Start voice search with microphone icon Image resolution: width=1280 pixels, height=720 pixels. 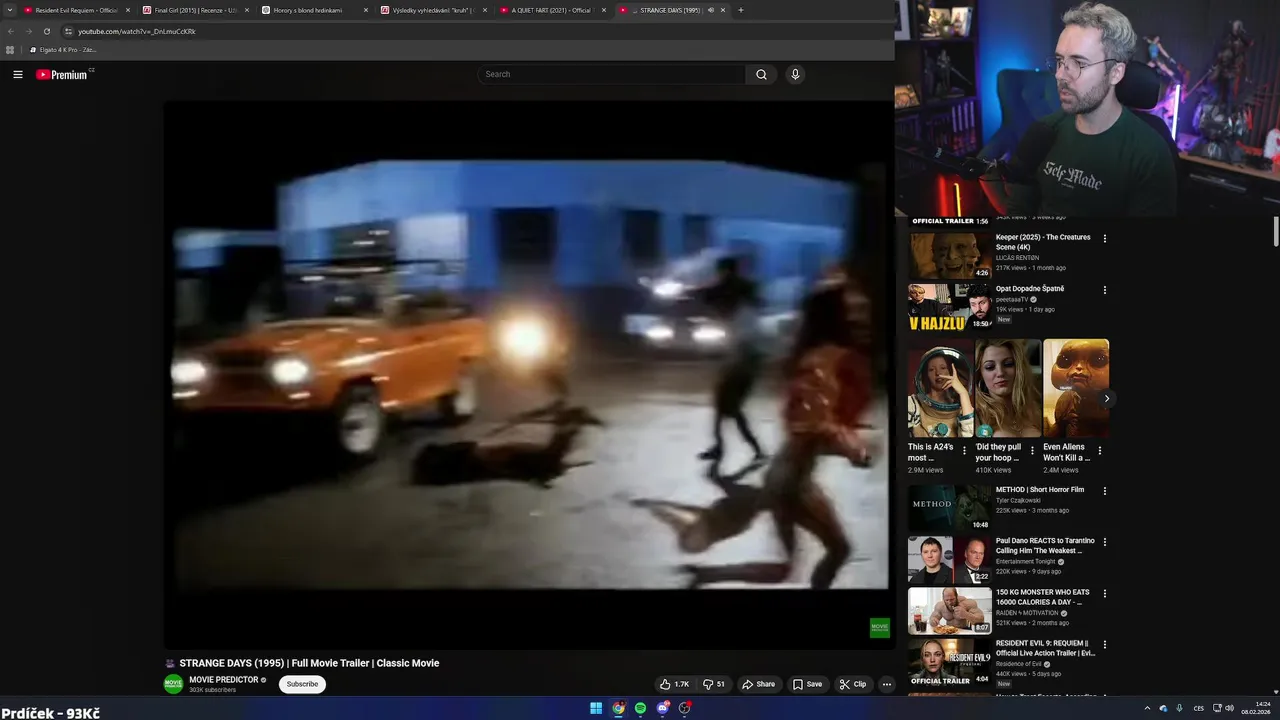click(x=795, y=74)
